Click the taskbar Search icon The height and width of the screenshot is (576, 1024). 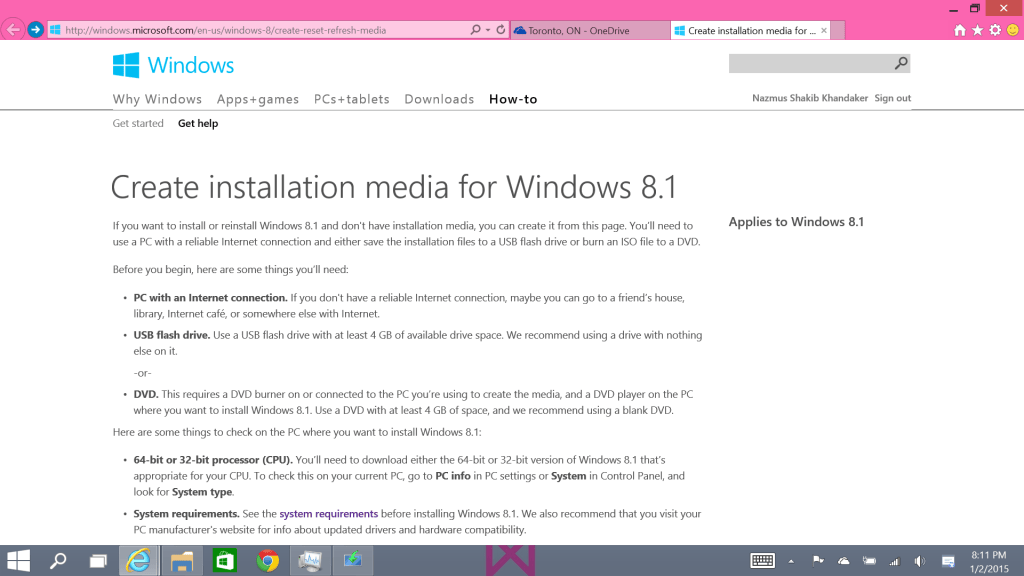(x=58, y=561)
